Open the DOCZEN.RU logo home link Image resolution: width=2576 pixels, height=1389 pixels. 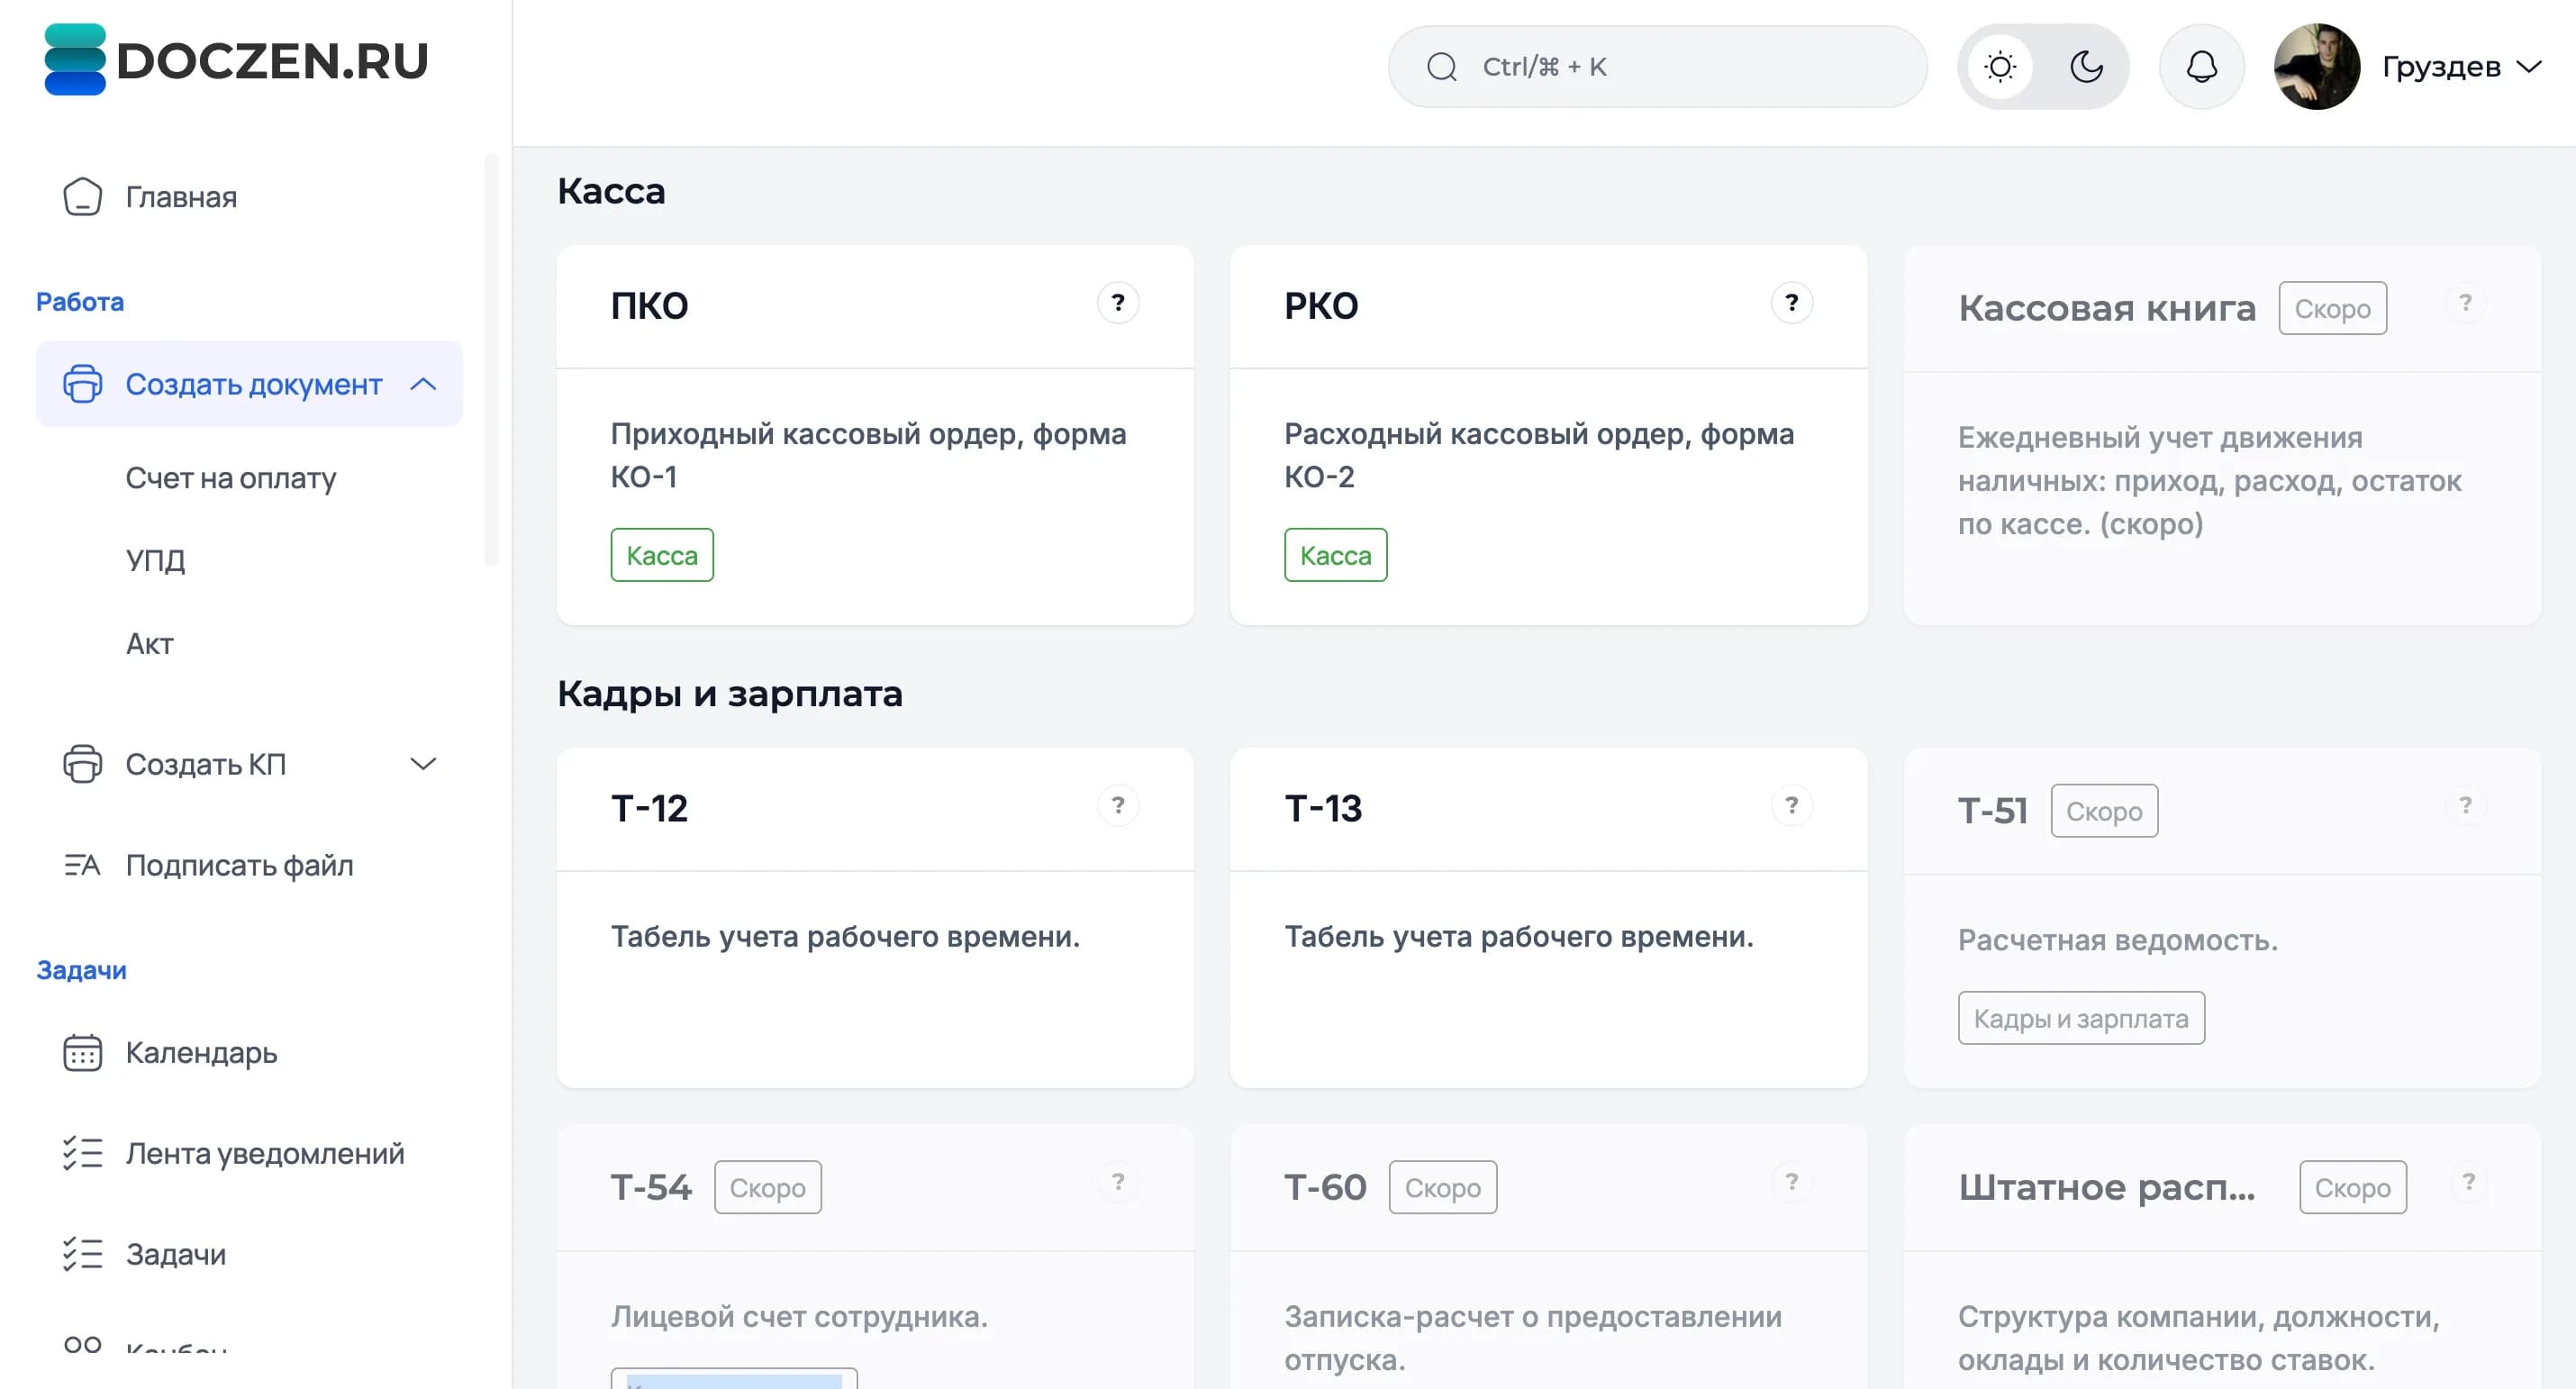click(237, 60)
